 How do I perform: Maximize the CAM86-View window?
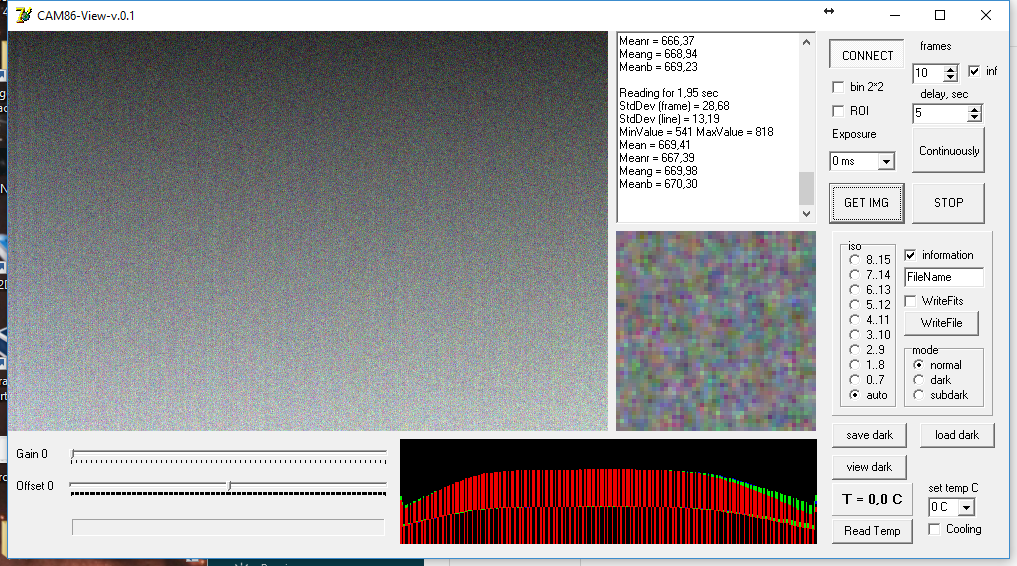coord(940,15)
